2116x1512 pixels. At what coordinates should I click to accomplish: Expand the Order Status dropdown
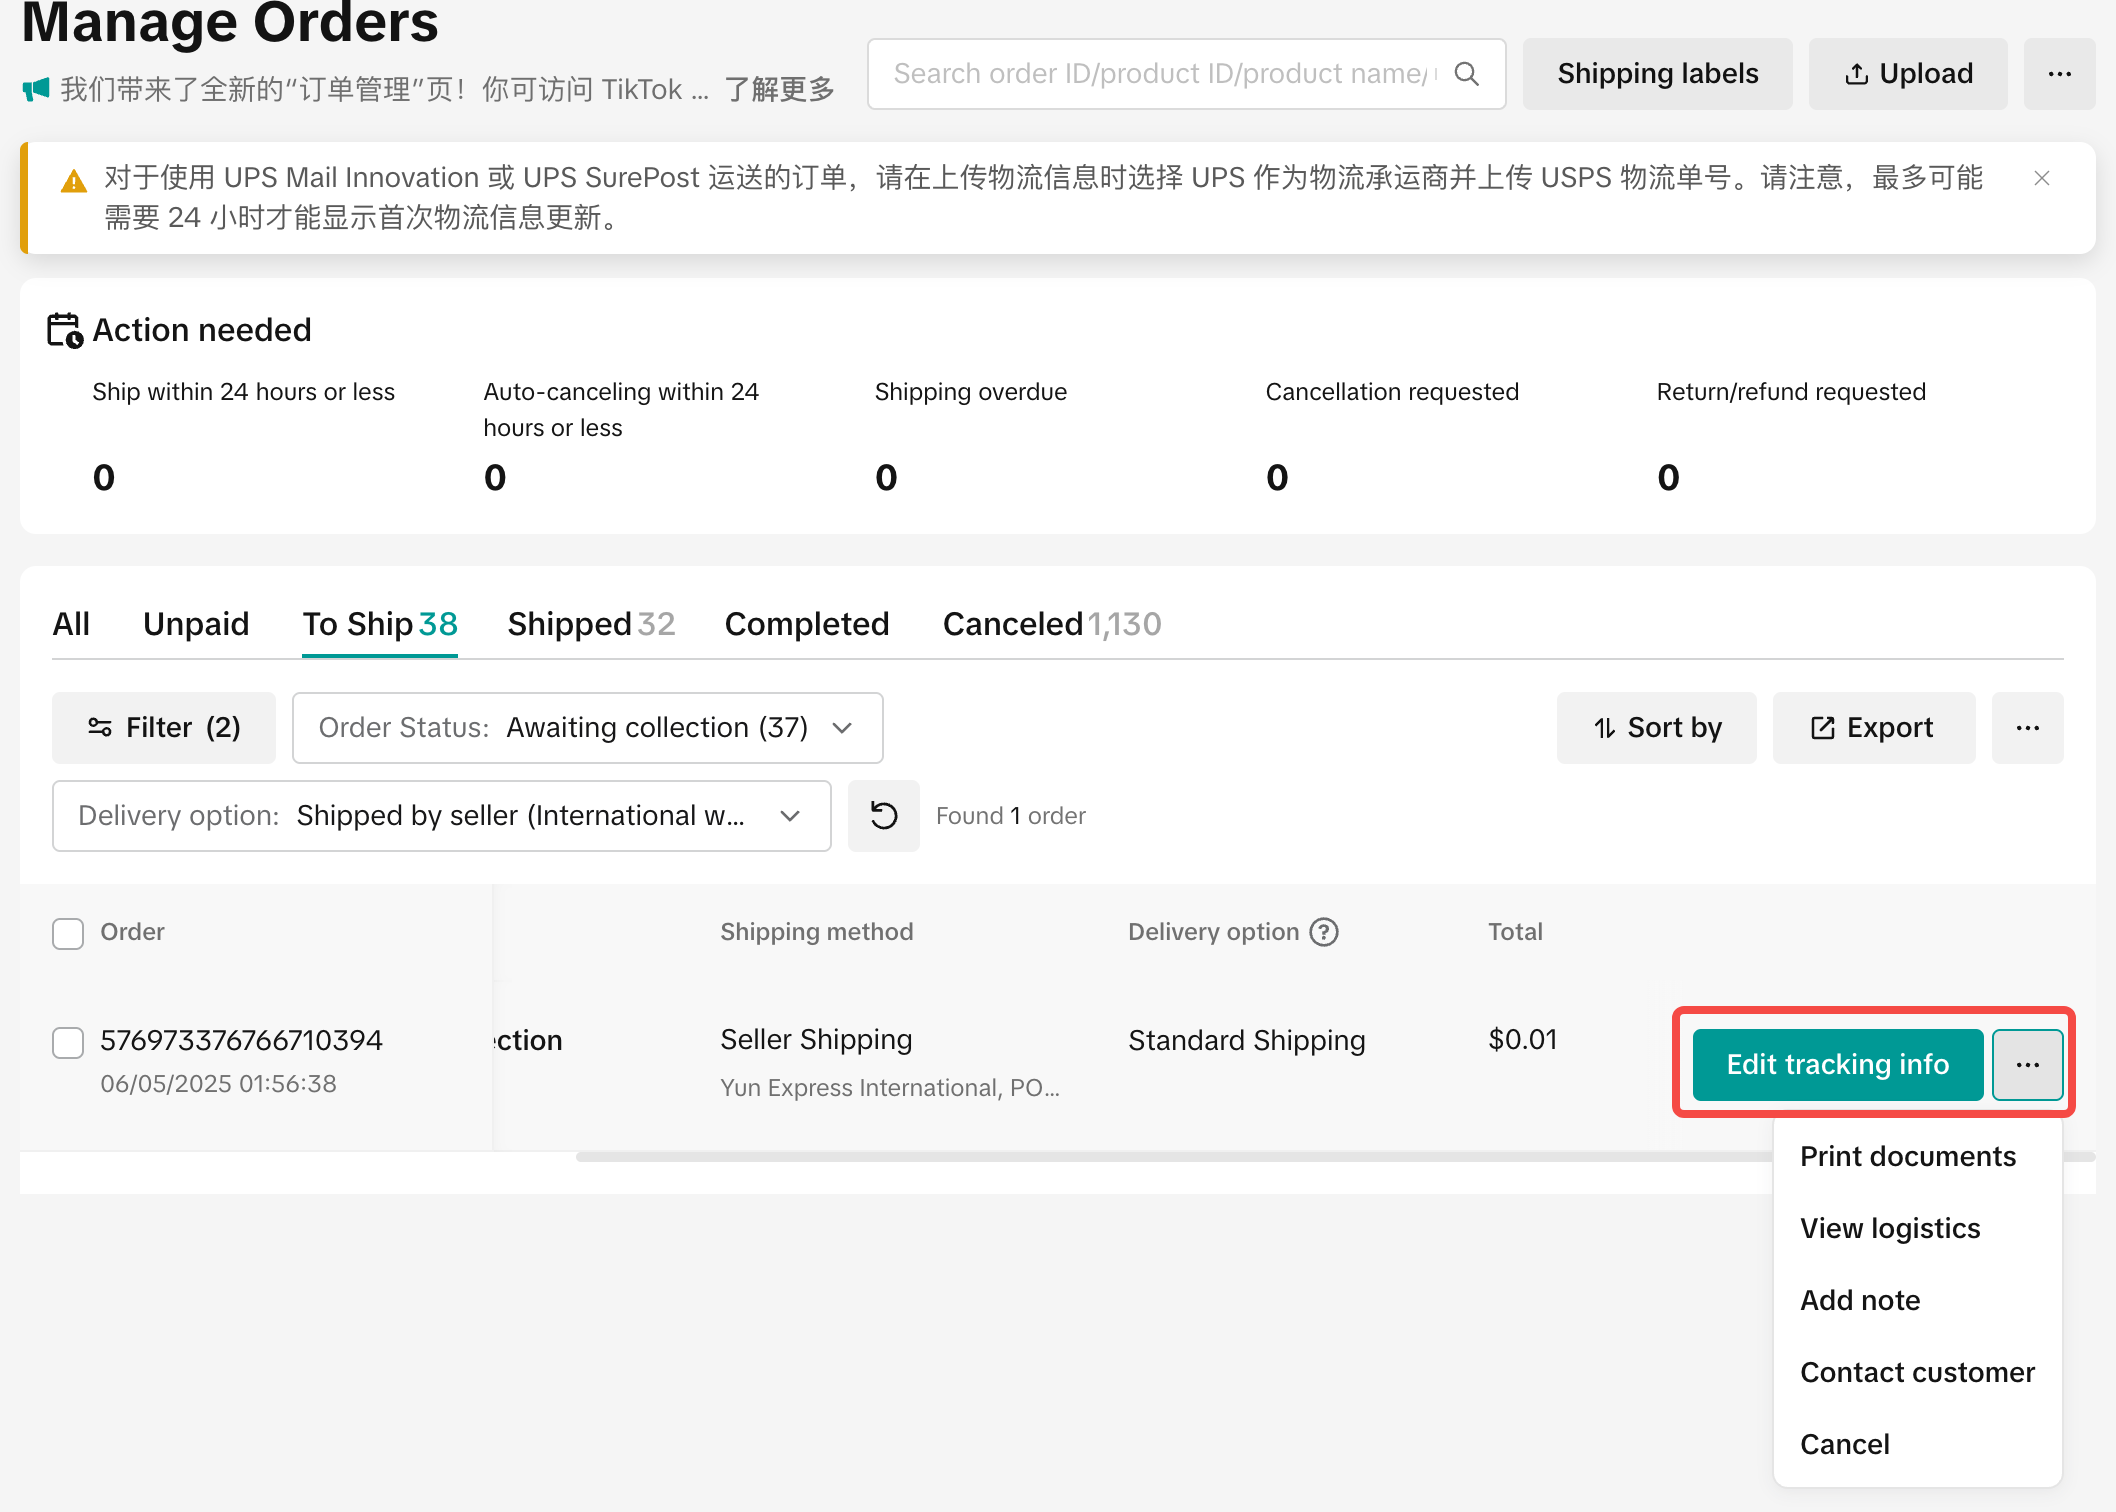click(587, 728)
